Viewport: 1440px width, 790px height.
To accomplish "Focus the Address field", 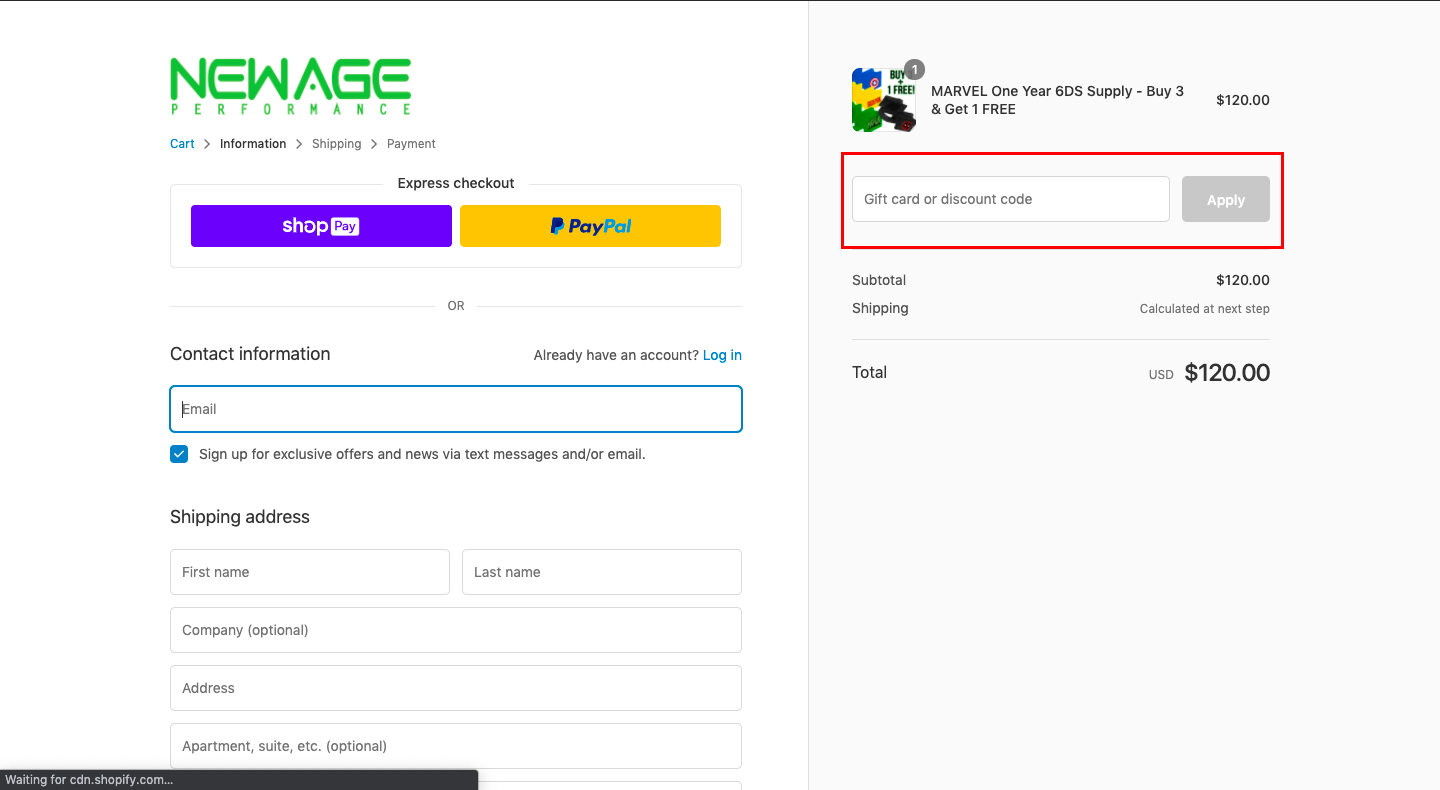I will click(456, 688).
